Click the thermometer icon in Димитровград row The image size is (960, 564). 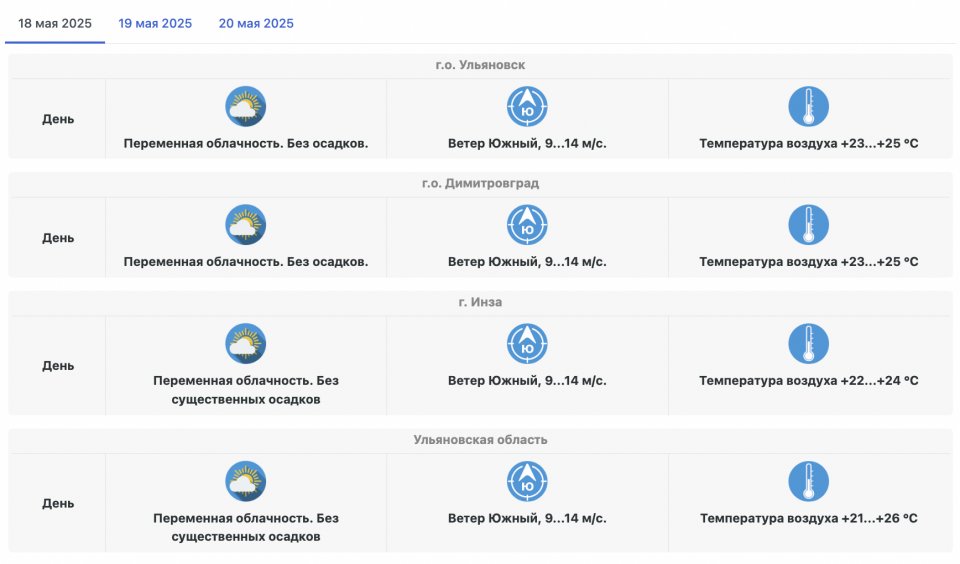[x=808, y=225]
